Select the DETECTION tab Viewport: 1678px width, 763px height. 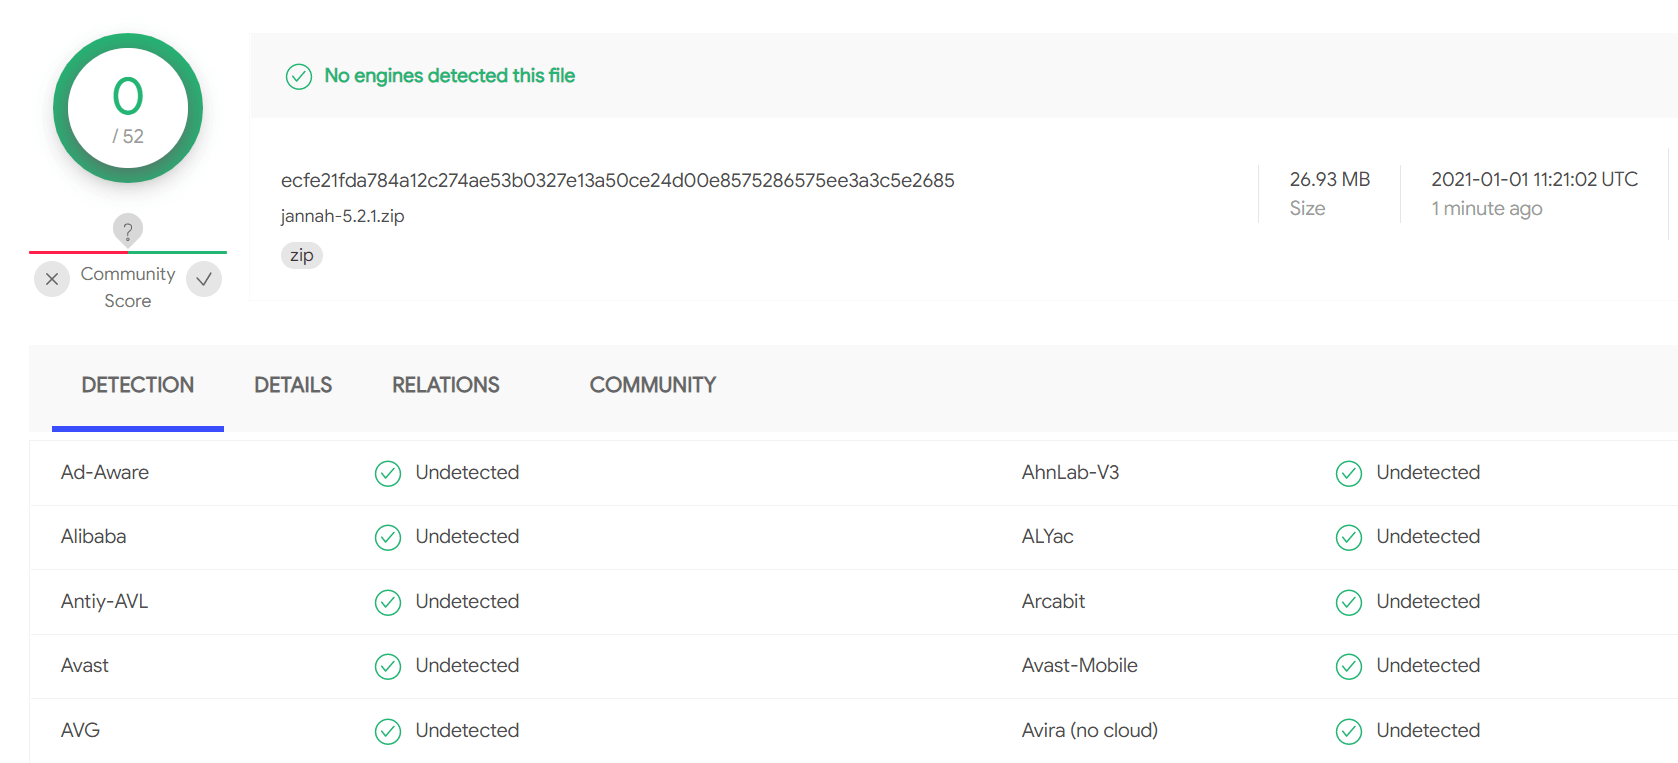pyautogui.click(x=138, y=385)
